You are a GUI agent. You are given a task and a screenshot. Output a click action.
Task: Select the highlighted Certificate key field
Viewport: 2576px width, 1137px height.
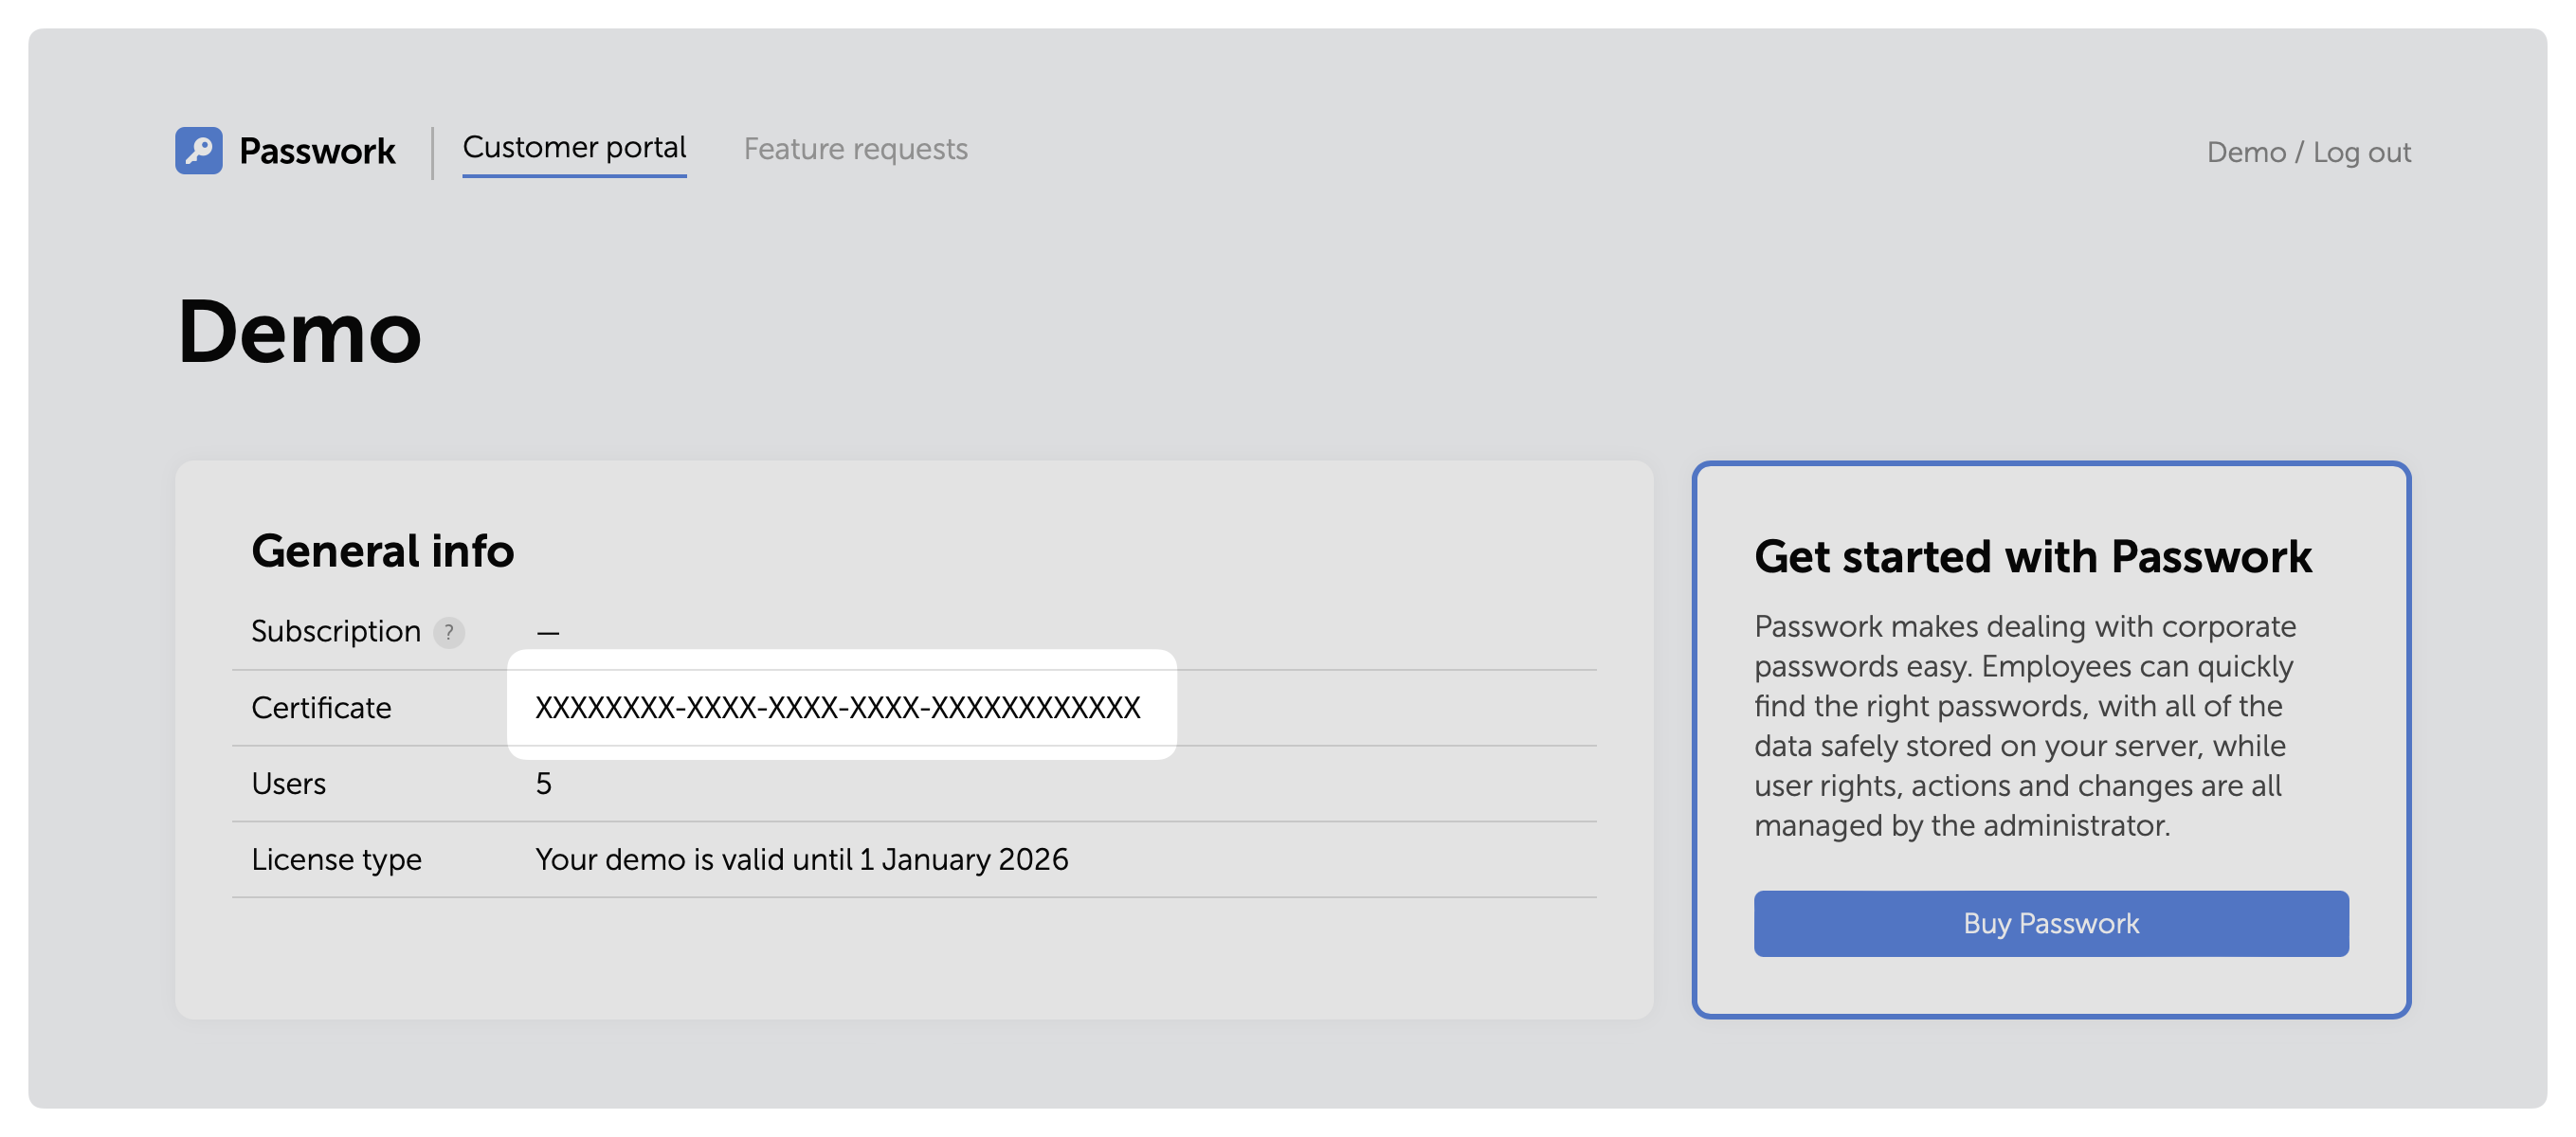pos(838,707)
